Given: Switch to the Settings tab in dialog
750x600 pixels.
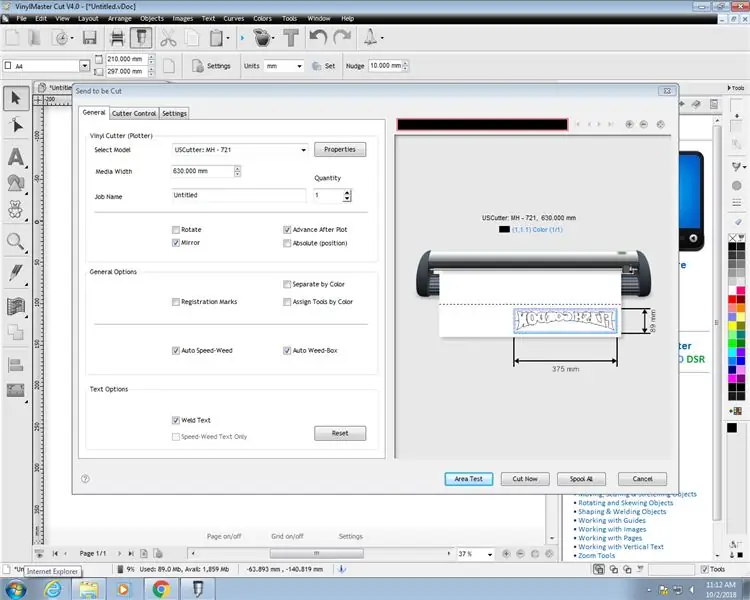Looking at the screenshot, I should pos(174,113).
